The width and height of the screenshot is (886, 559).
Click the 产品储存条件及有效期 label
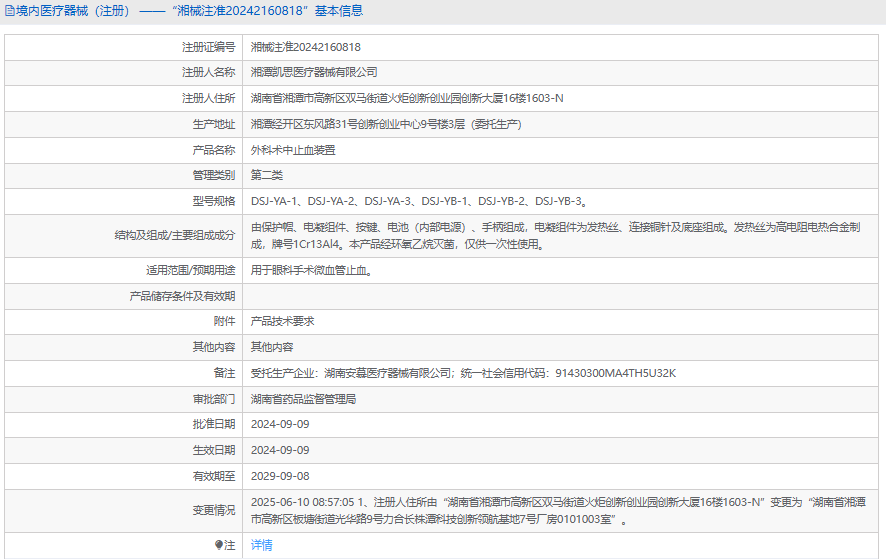[182, 296]
